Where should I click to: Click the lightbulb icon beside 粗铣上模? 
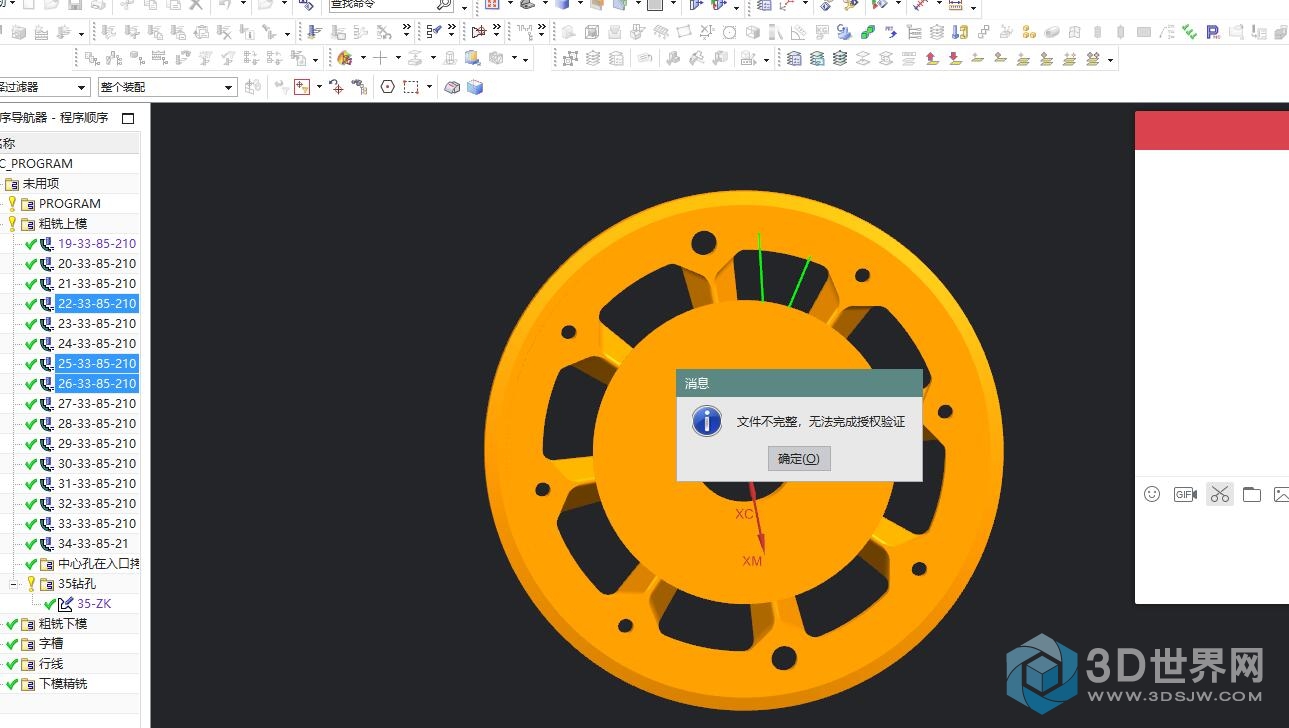(x=12, y=224)
